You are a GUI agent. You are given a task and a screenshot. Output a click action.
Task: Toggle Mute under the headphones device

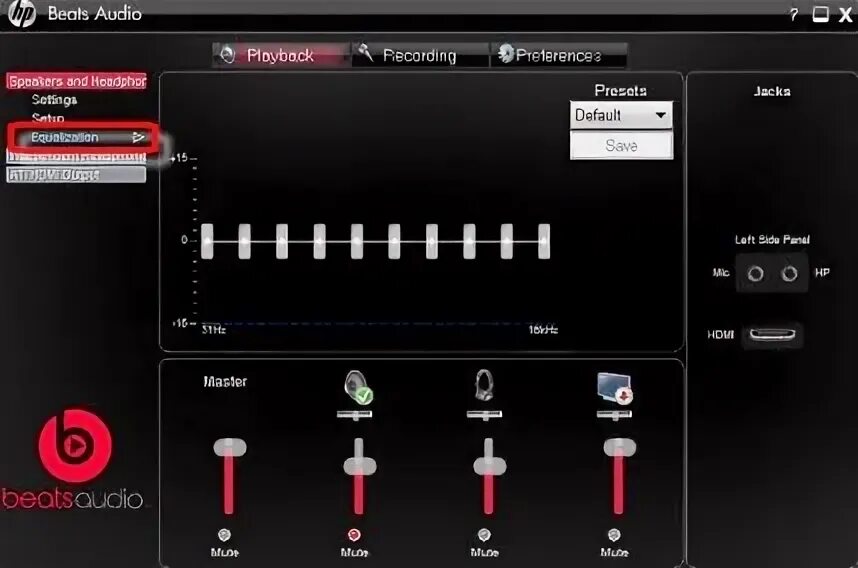click(484, 535)
